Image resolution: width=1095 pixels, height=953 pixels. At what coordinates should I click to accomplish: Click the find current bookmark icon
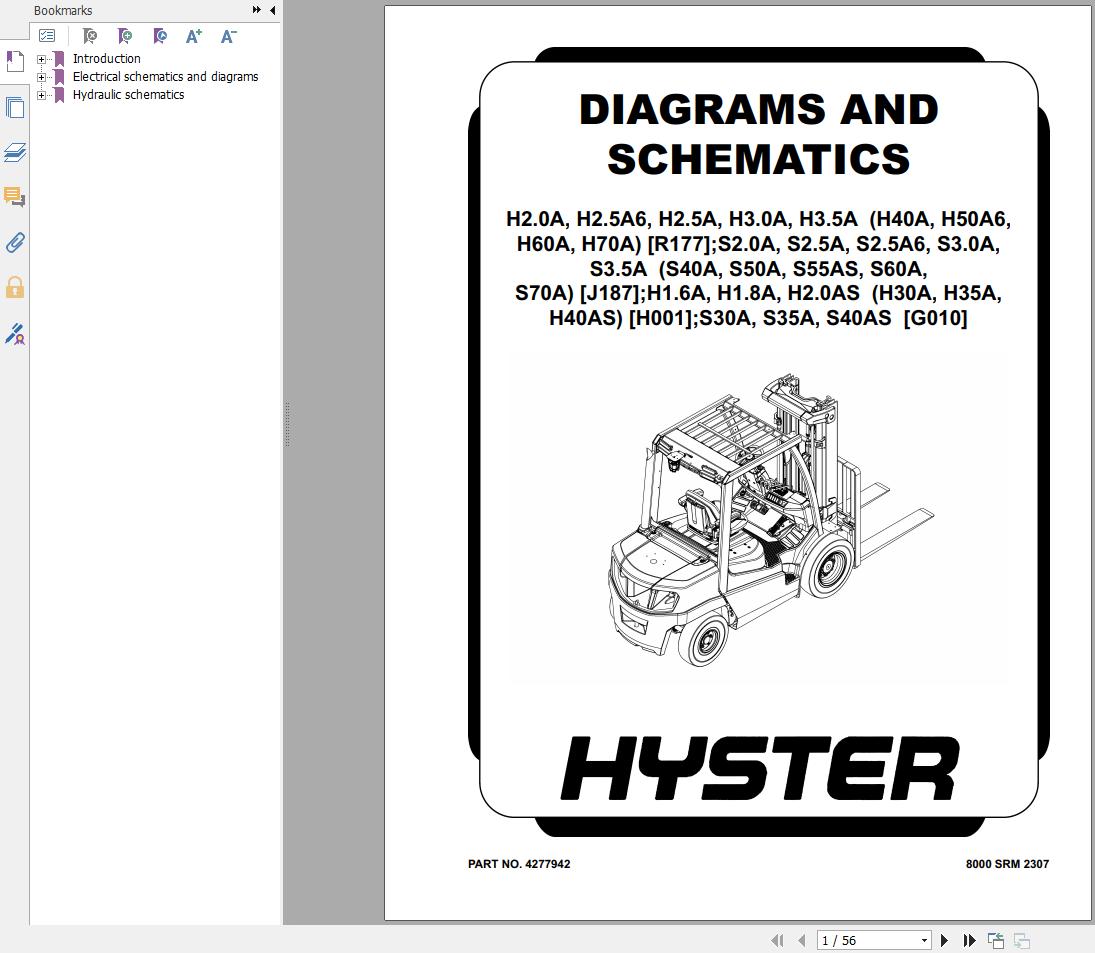(x=160, y=36)
